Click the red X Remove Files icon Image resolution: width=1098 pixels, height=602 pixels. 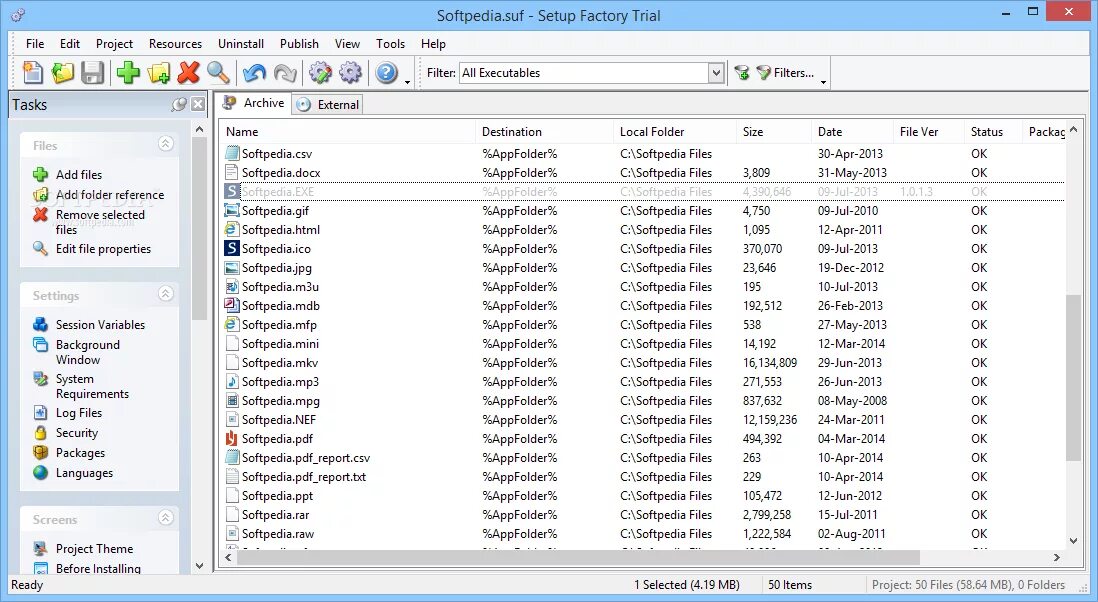click(x=188, y=73)
